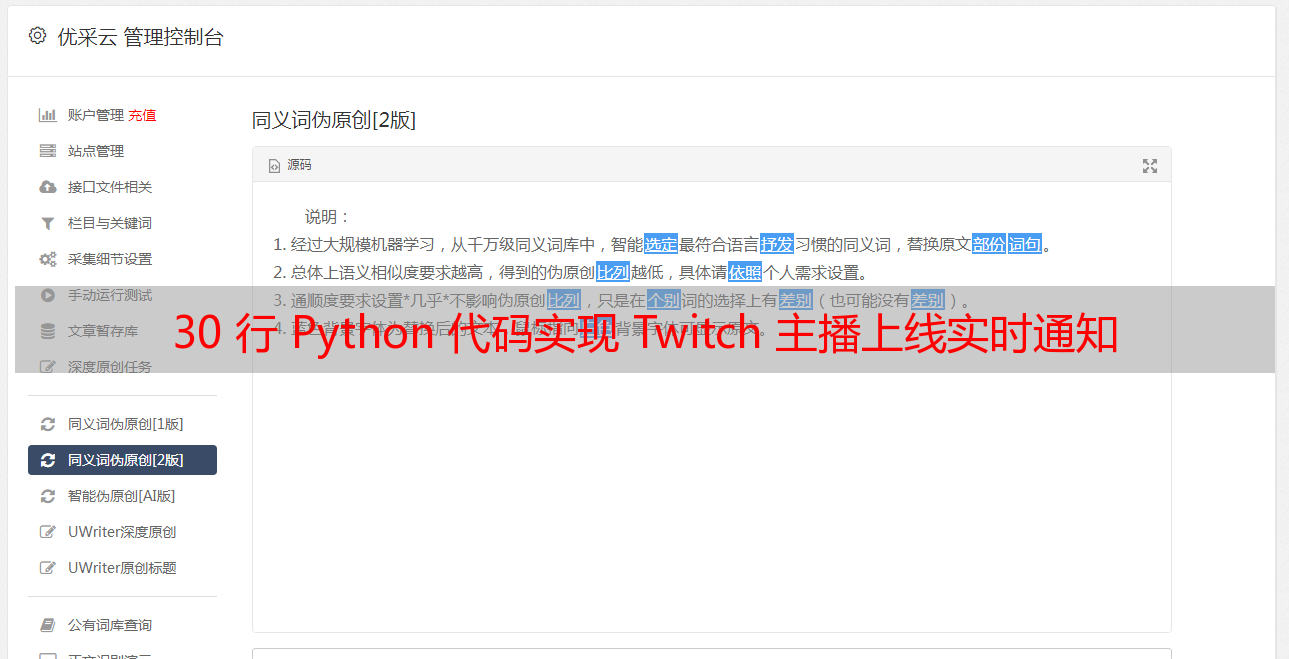Click the highlighted word 部份
The width and height of the screenshot is (1289, 659).
coord(989,244)
